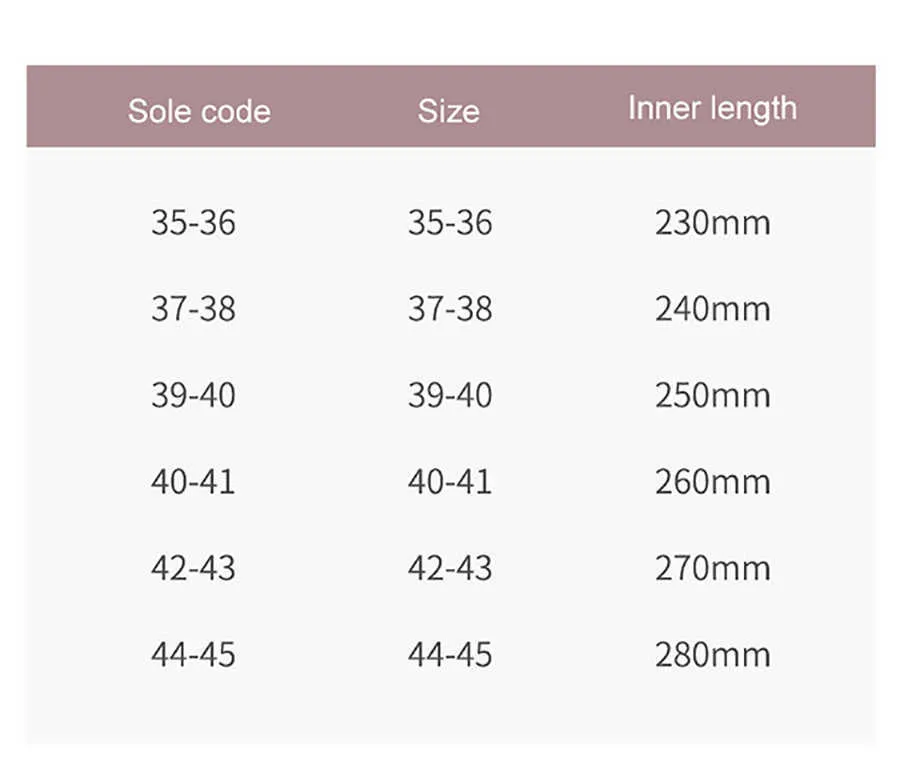
Task: Click size value 35-36
Action: tap(450, 223)
